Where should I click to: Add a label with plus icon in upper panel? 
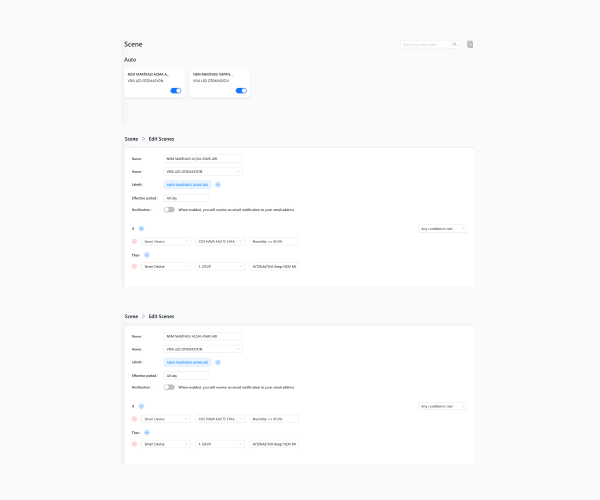pyautogui.click(x=218, y=185)
